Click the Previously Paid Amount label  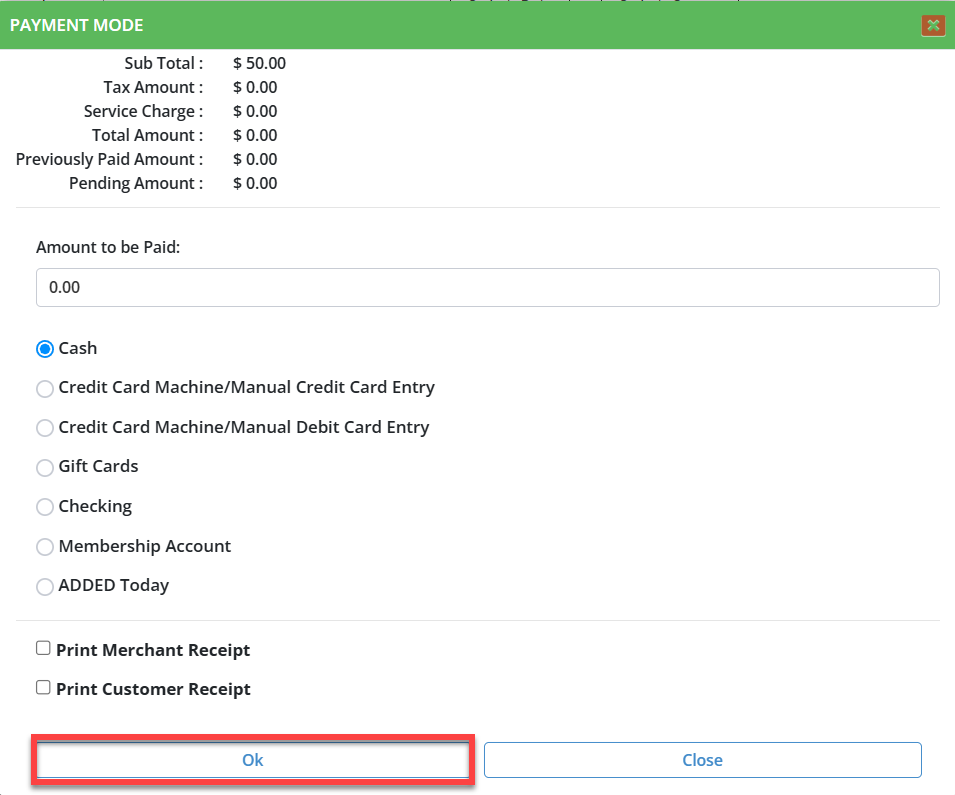(109, 159)
